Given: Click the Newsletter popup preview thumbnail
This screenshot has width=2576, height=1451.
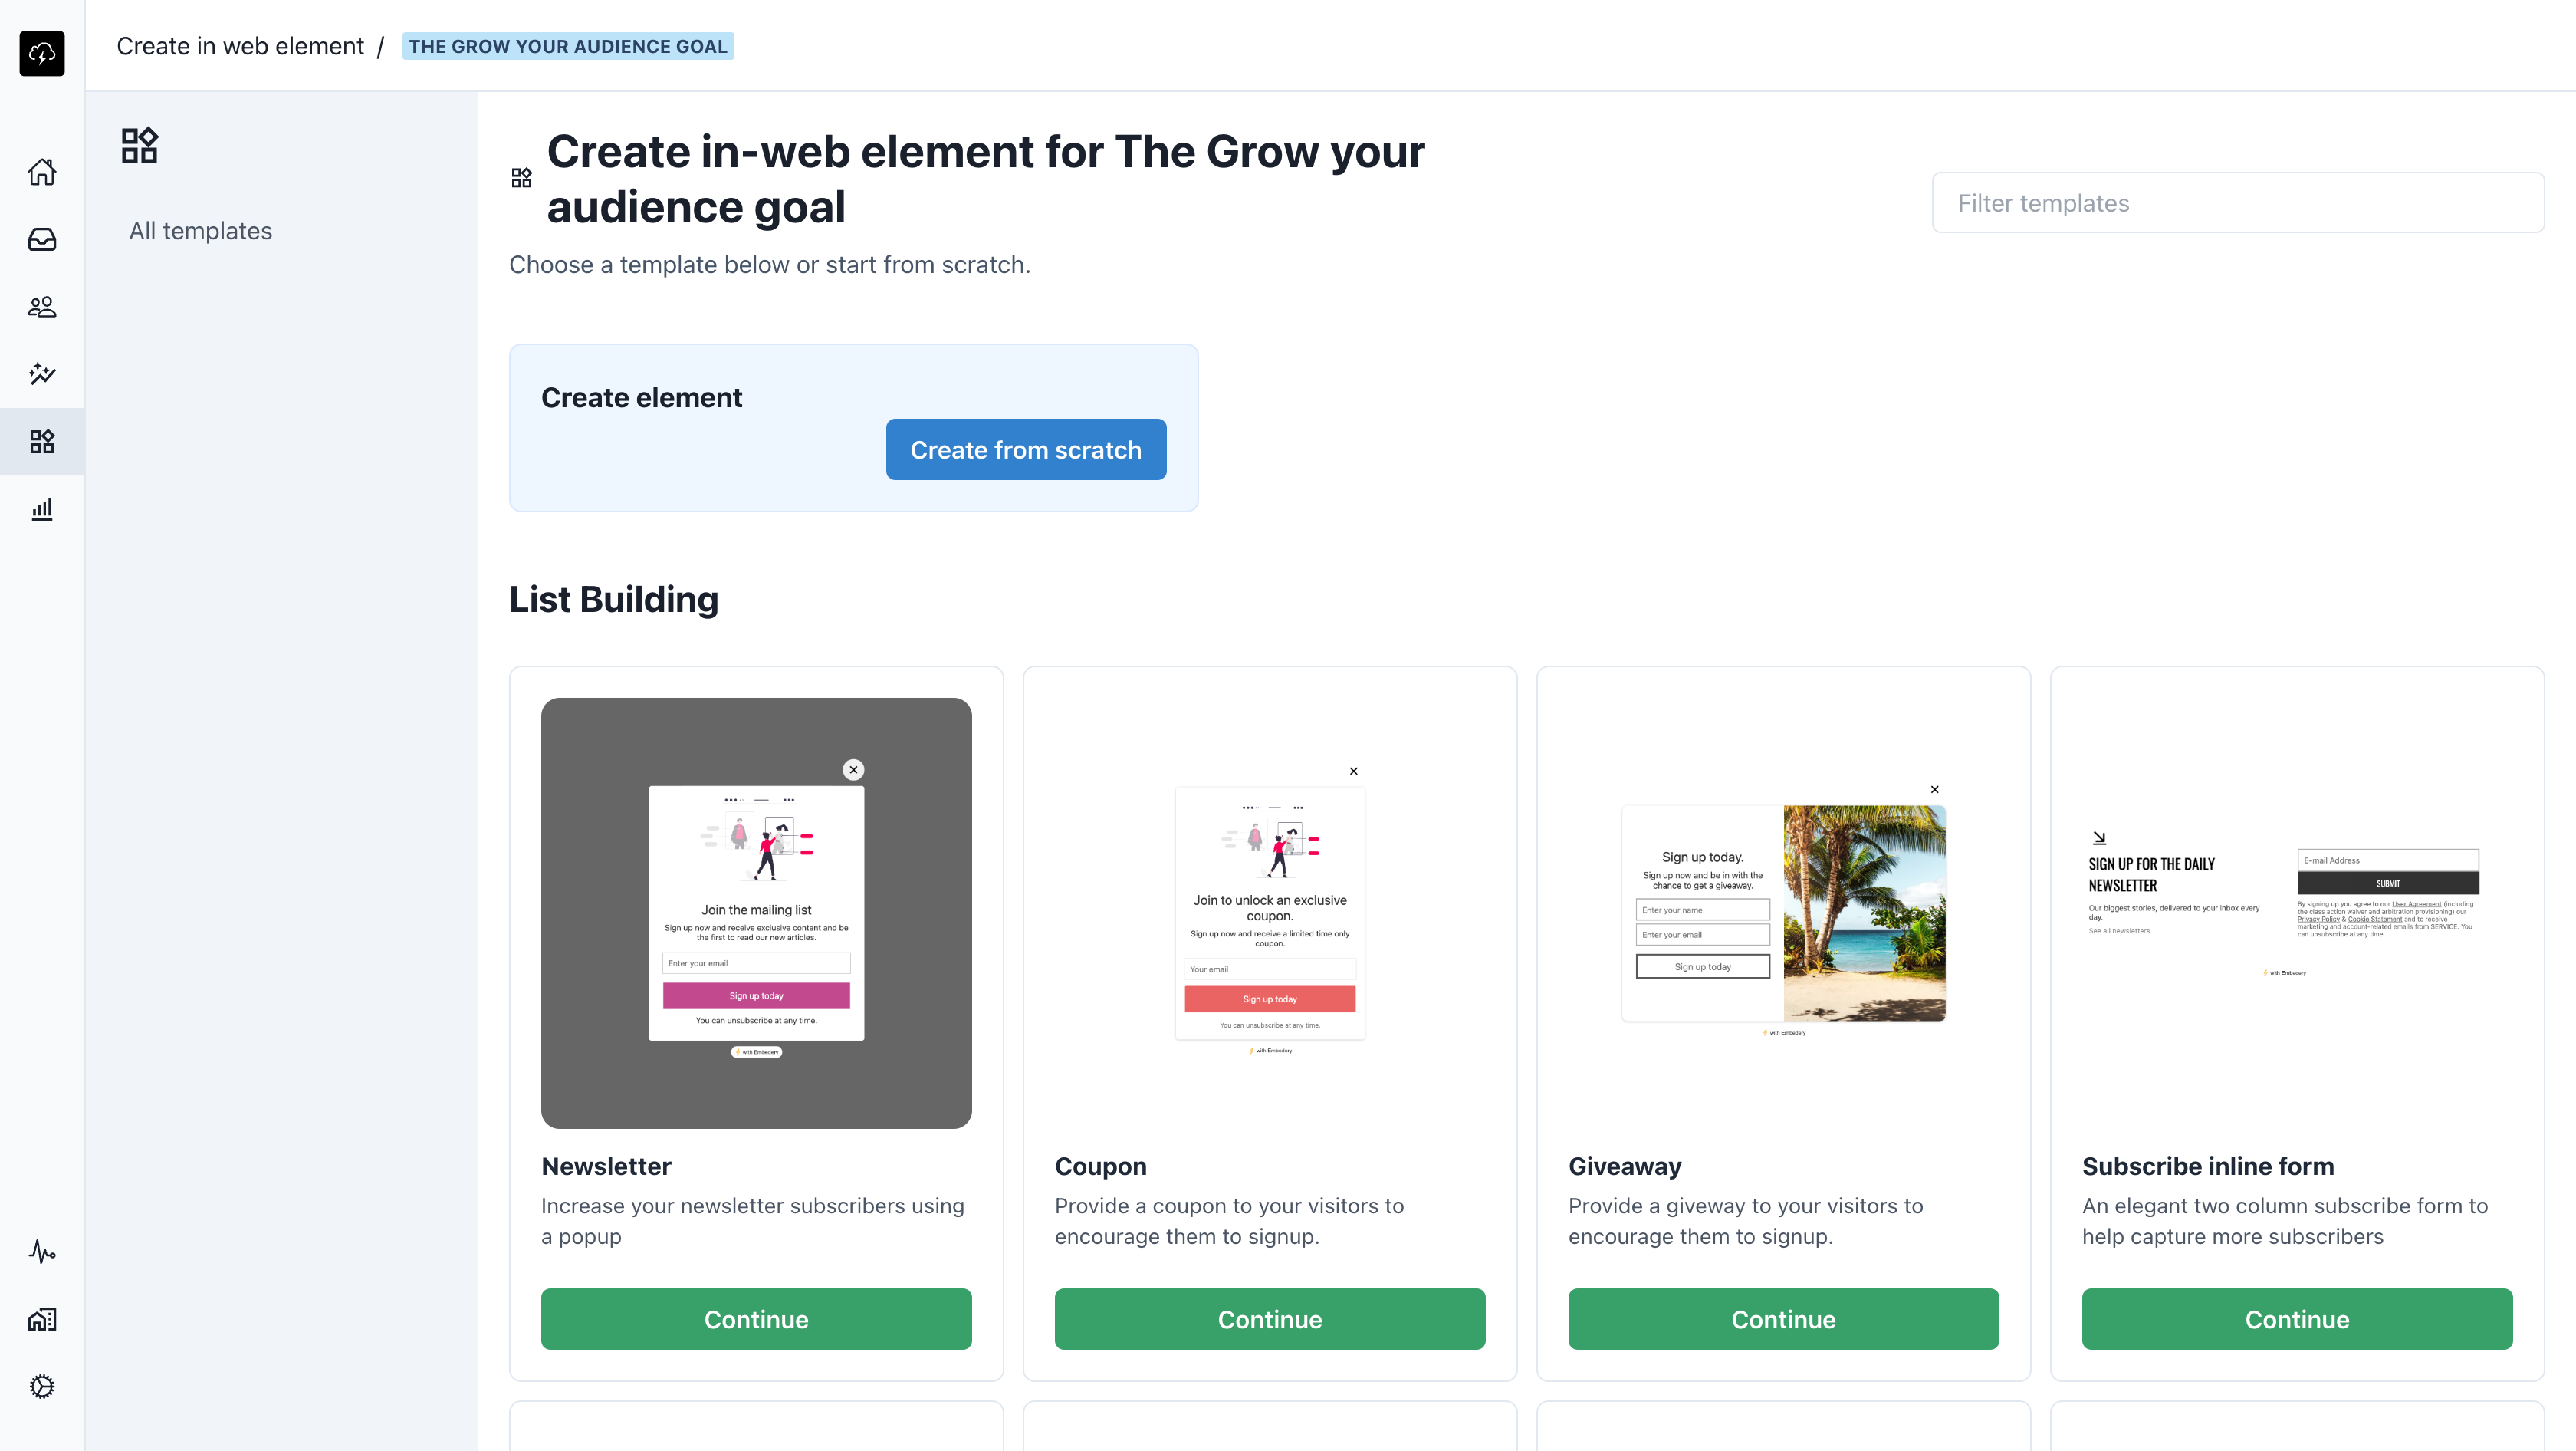Looking at the screenshot, I should 756,913.
